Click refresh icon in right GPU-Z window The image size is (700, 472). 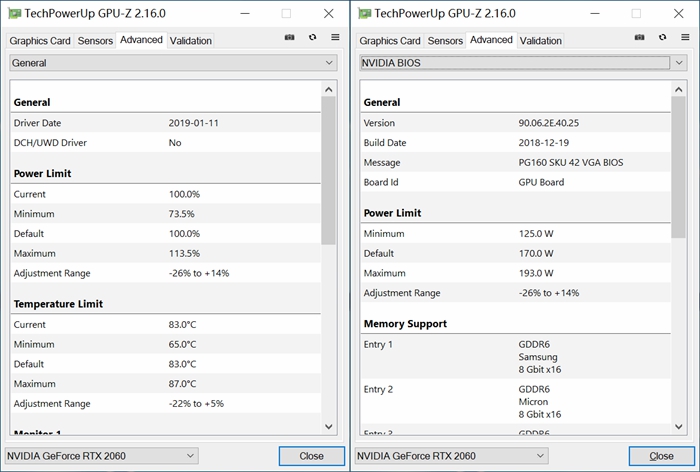tap(662, 38)
